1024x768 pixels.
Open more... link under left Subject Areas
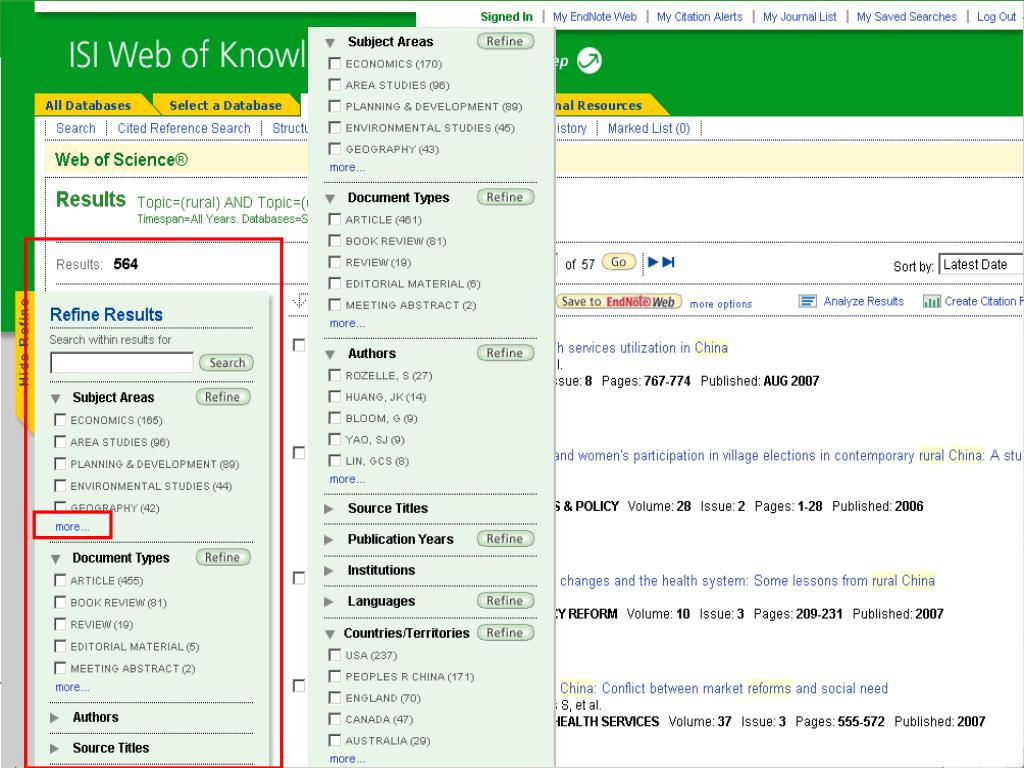click(72, 526)
